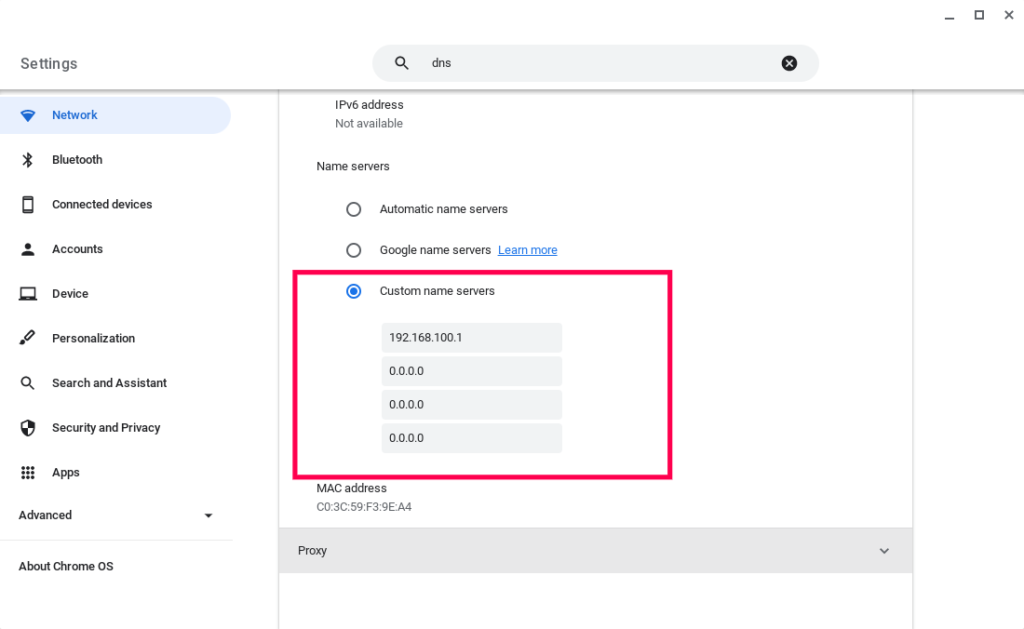This screenshot has width=1024, height=629.
Task: Click the Personalization brush icon
Action: (27, 338)
